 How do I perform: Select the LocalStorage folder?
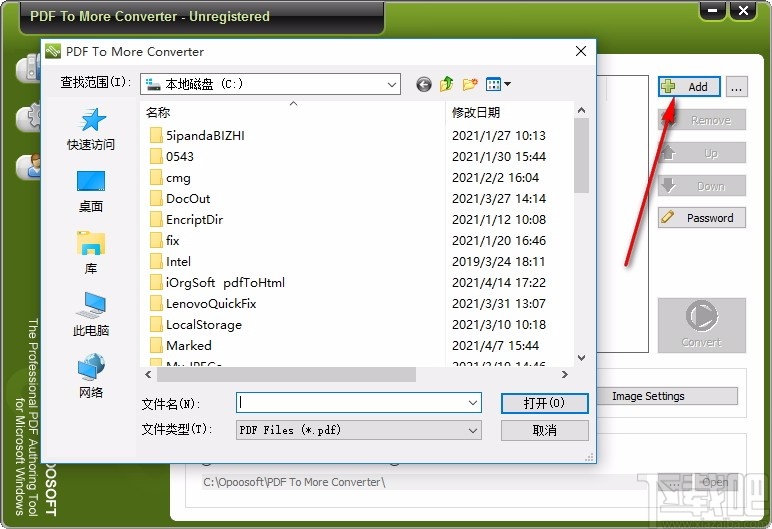[195, 325]
